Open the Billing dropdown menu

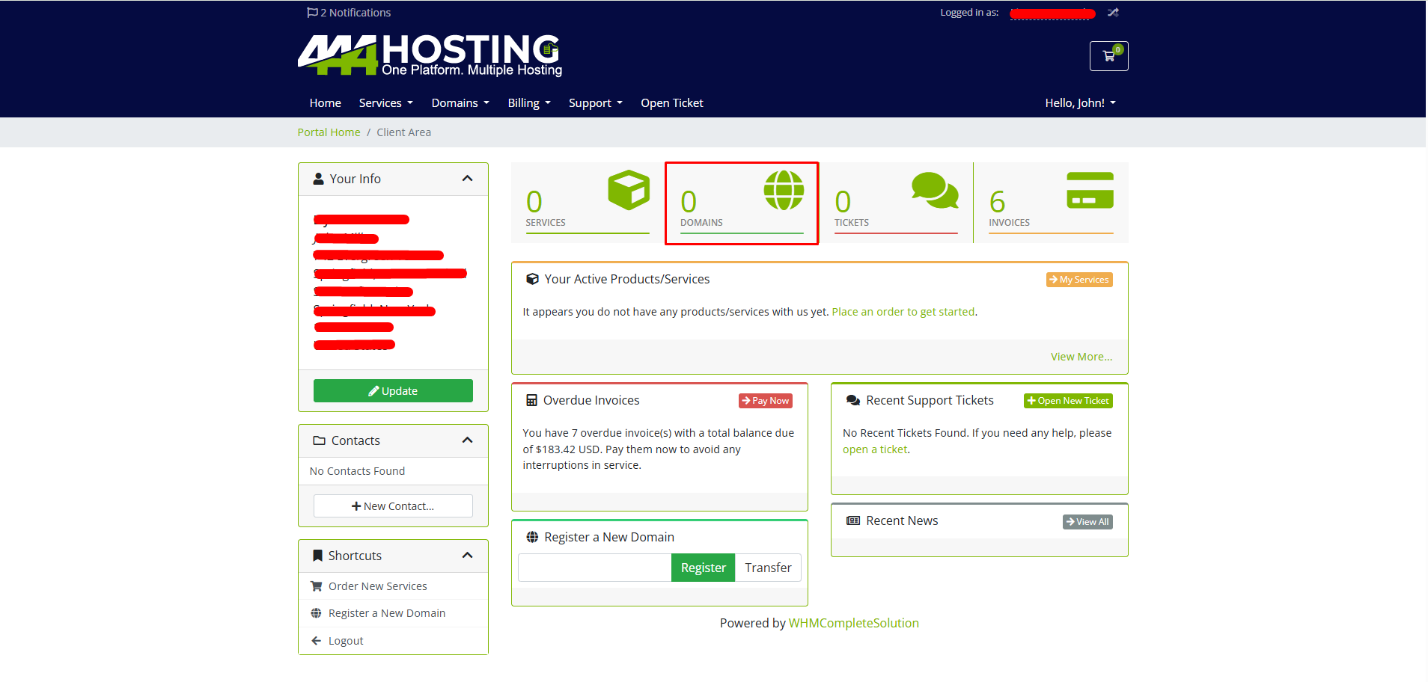(529, 103)
